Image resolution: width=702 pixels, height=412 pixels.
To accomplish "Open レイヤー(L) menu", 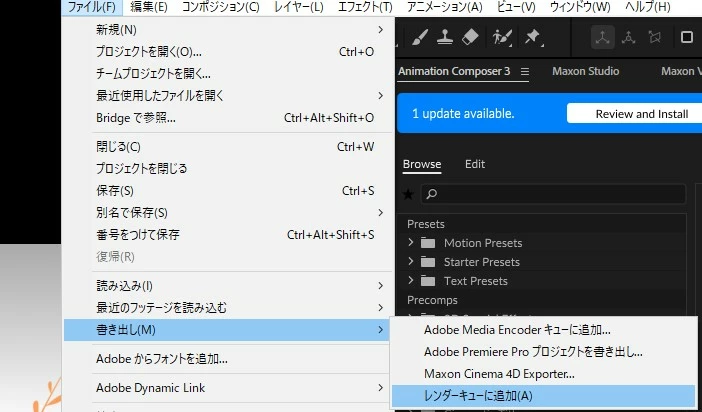I will (299, 7).
